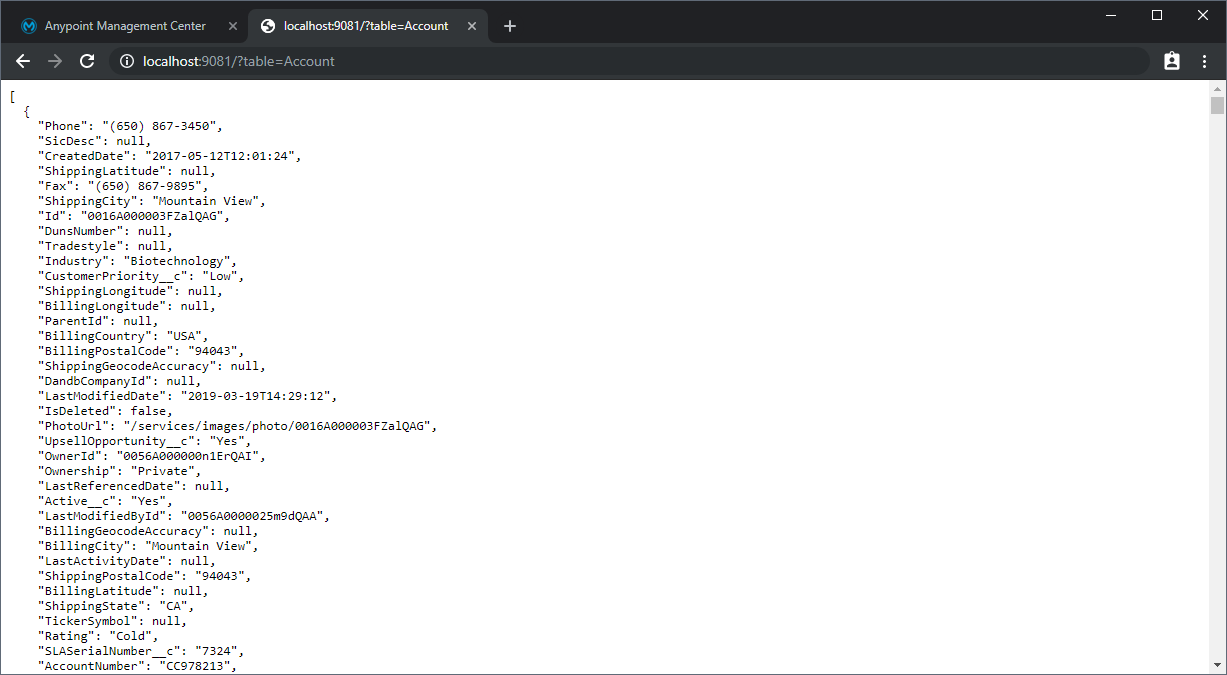The width and height of the screenshot is (1227, 675).
Task: Open a new browser tab
Action: (510, 26)
